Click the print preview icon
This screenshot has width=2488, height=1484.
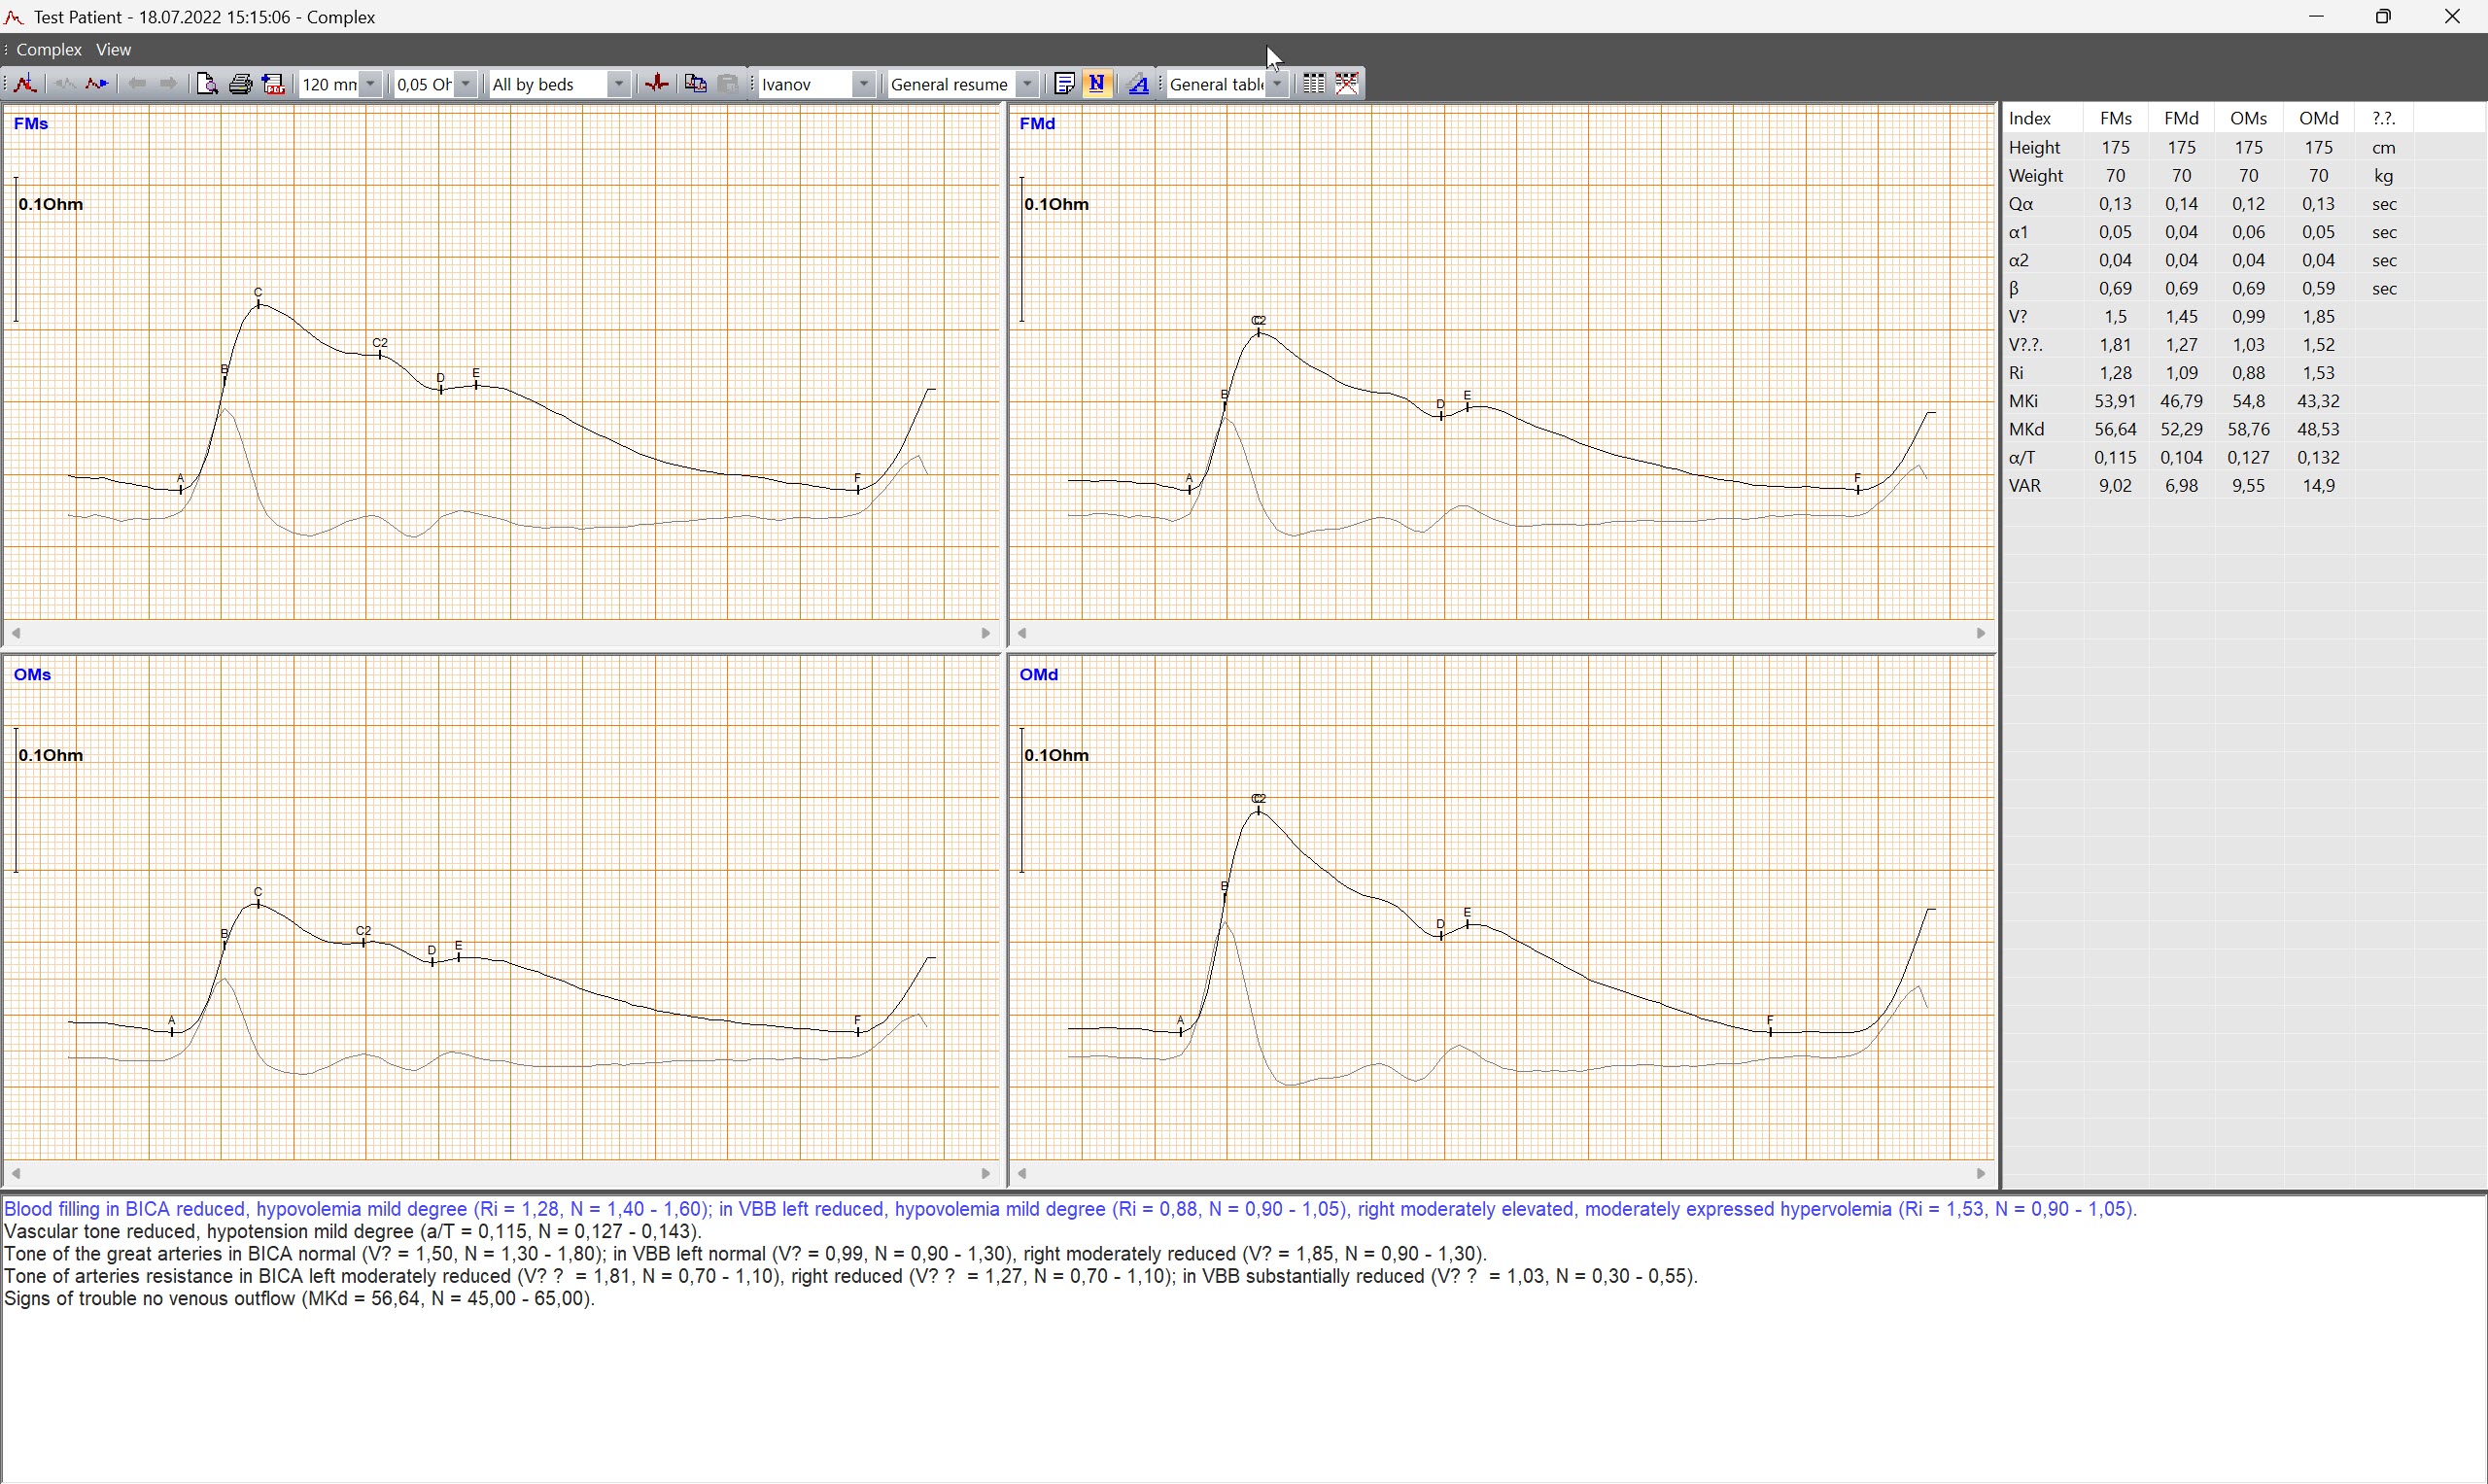pyautogui.click(x=207, y=84)
